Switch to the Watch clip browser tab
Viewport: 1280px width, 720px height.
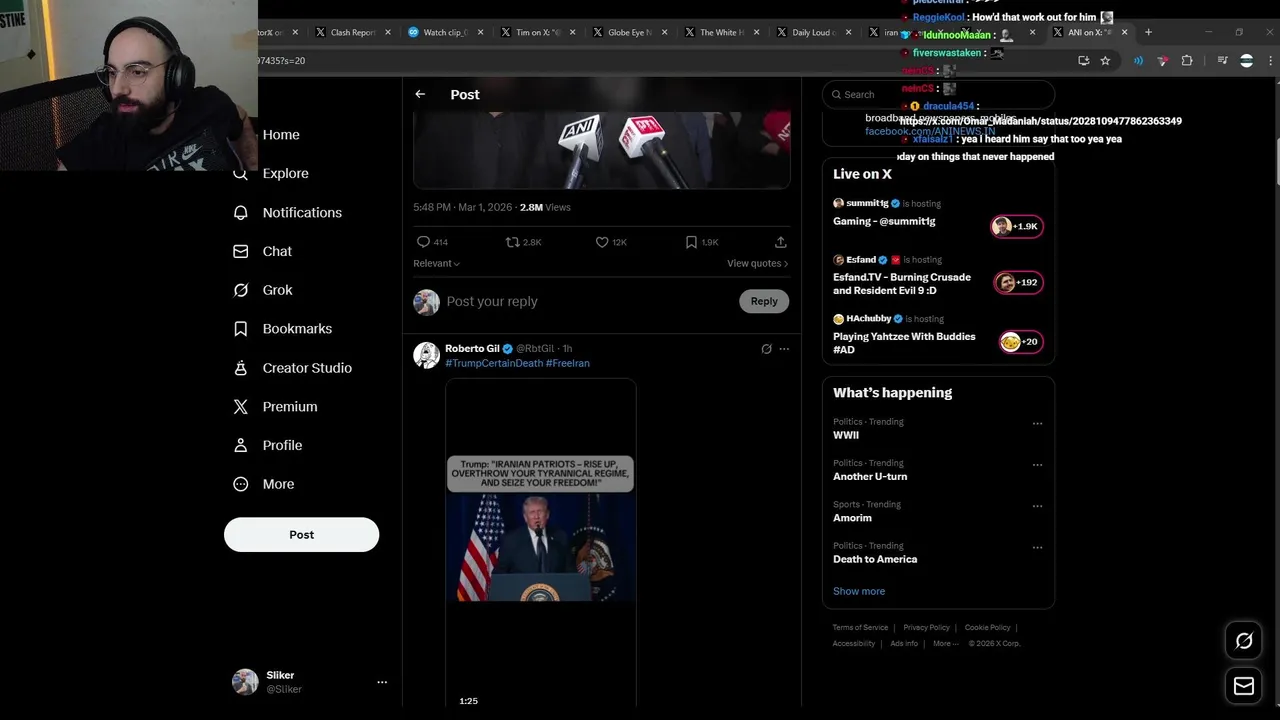click(x=446, y=32)
